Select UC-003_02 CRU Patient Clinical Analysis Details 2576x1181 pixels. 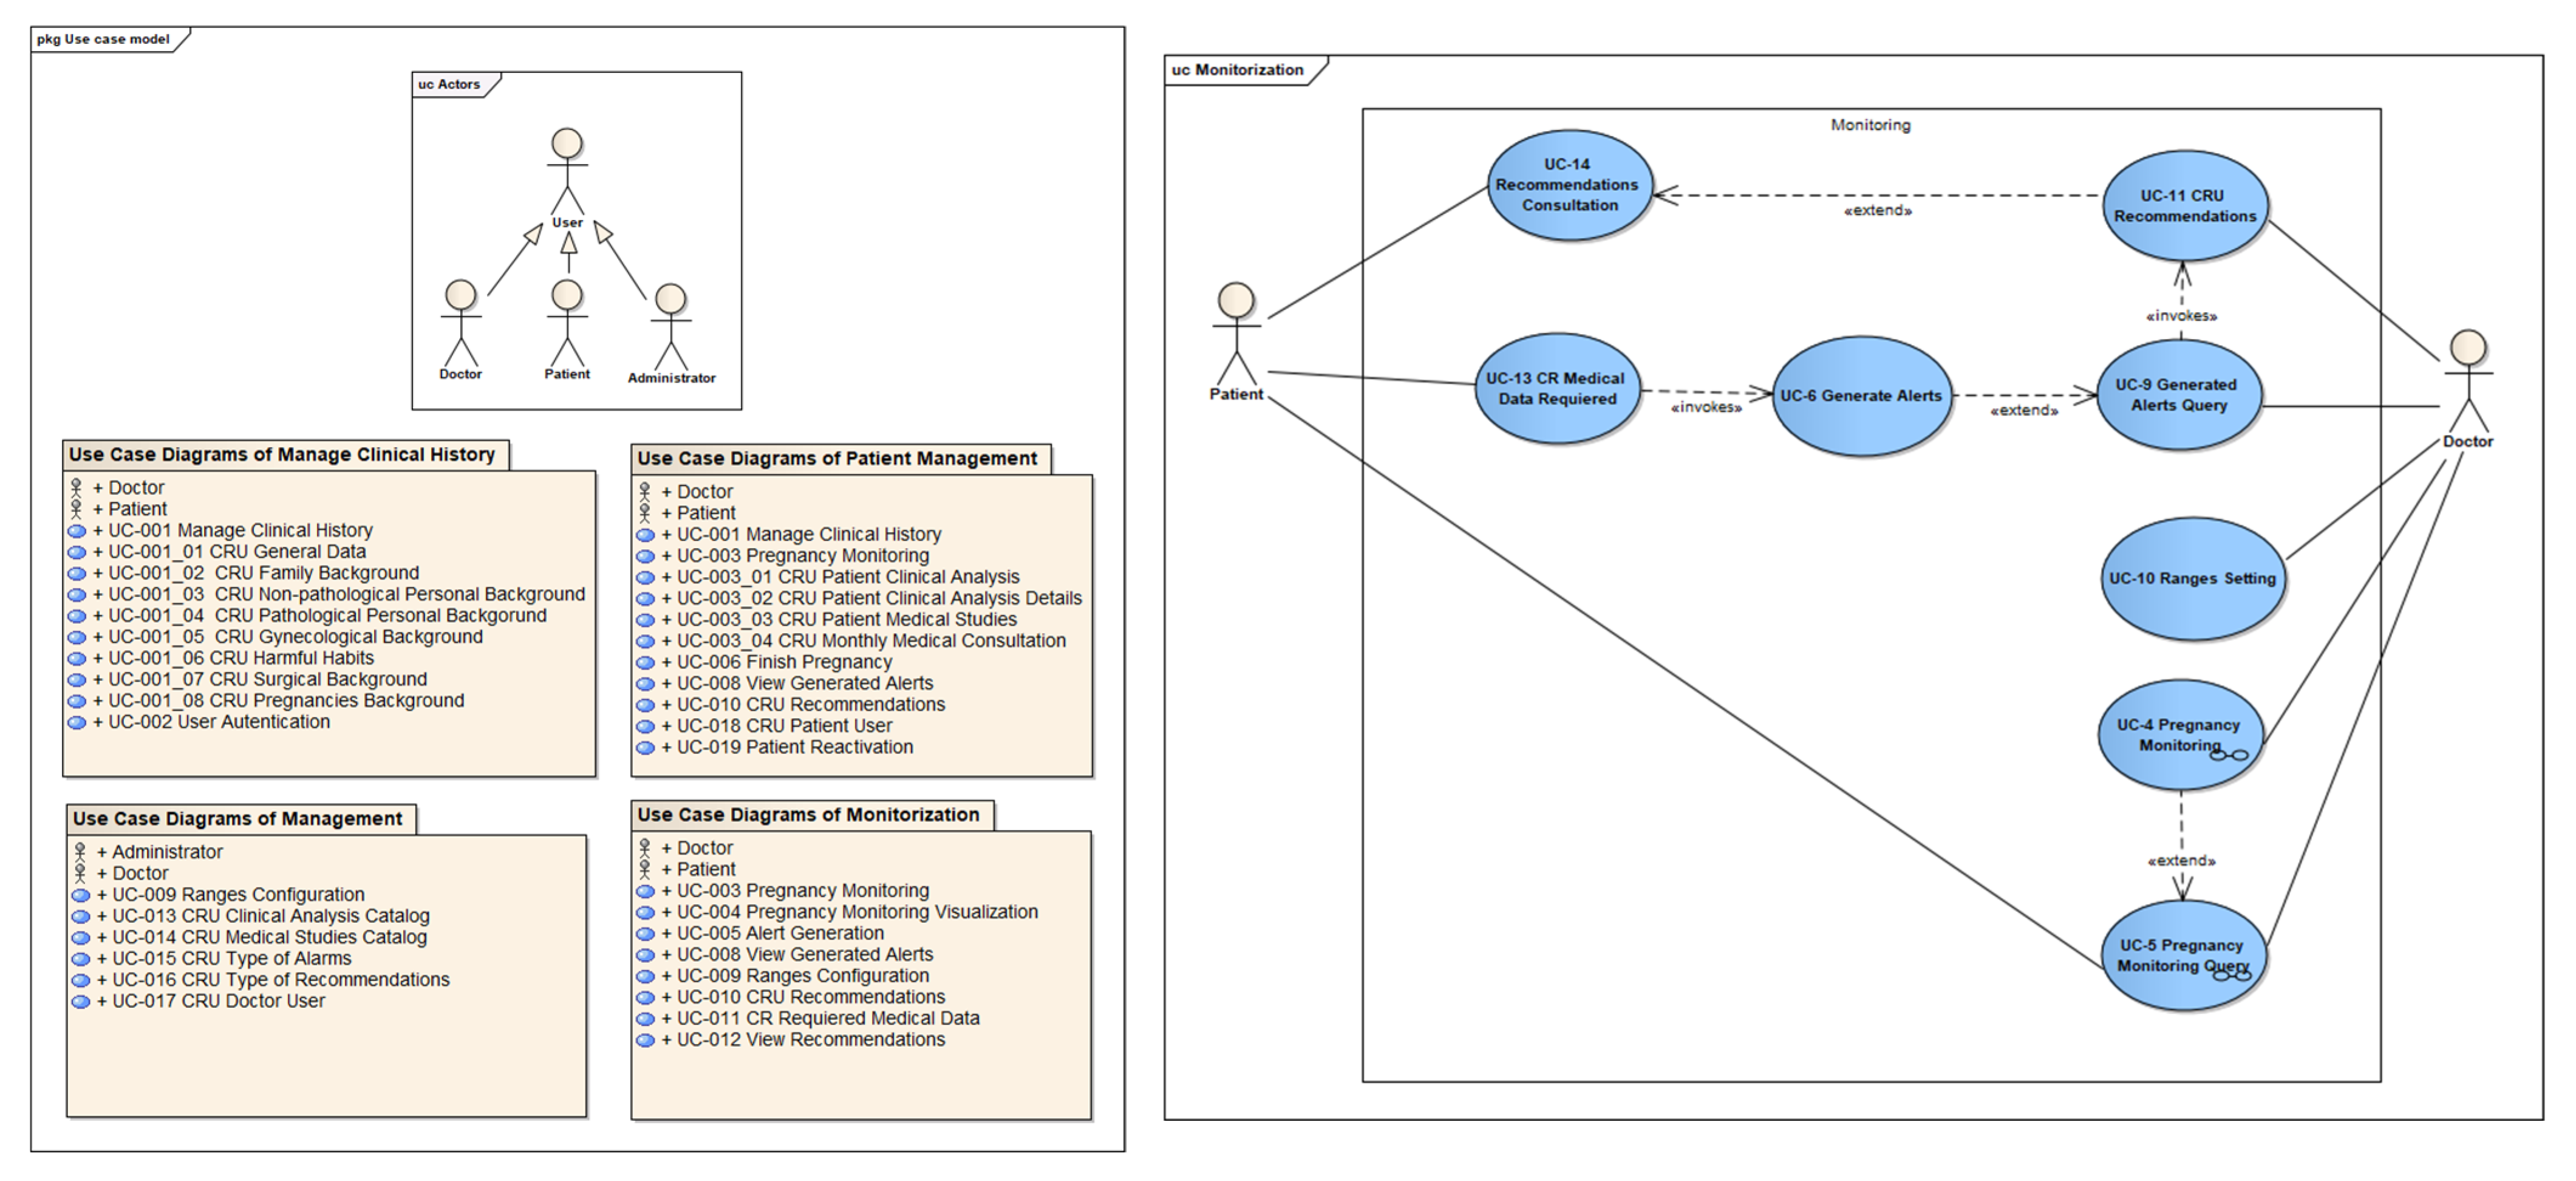(859, 598)
